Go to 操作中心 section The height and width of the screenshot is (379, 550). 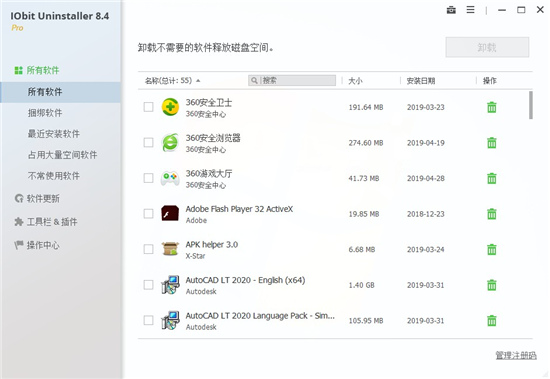tap(43, 245)
